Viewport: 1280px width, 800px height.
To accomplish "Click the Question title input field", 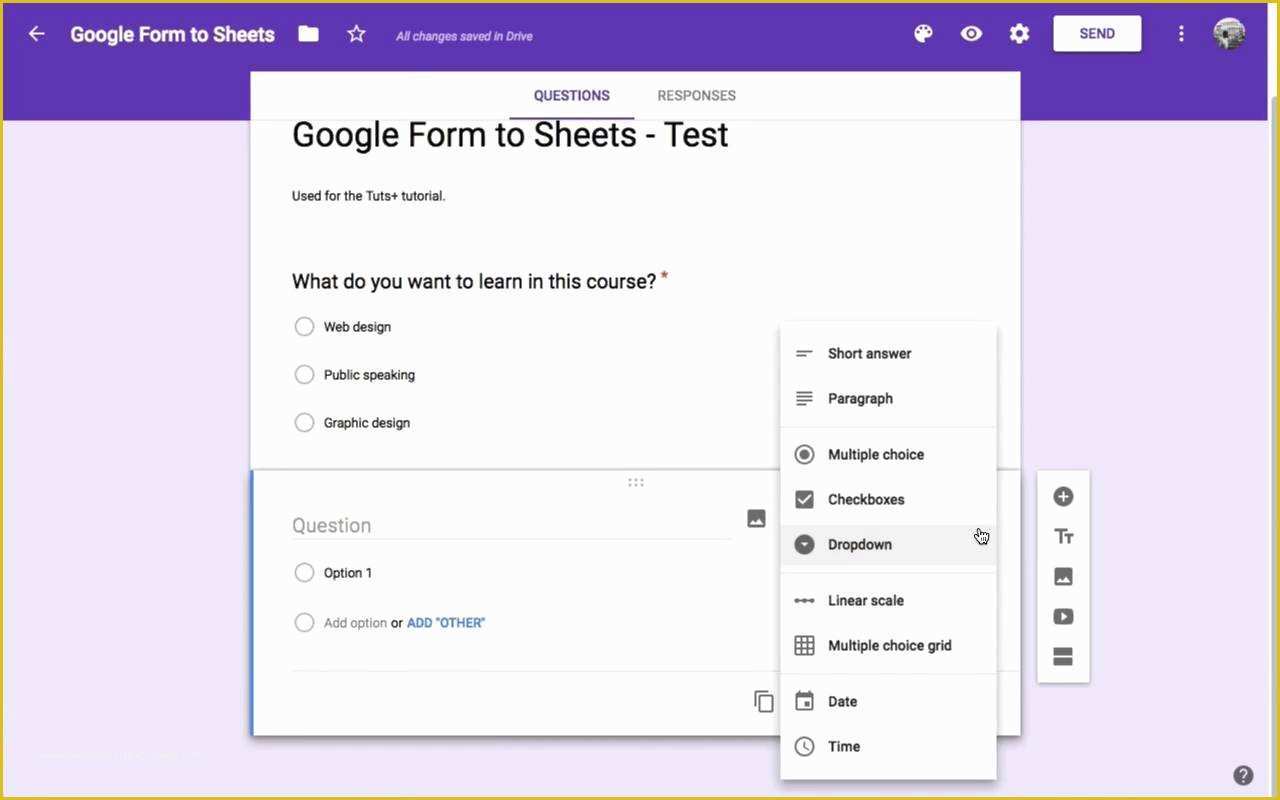I will click(511, 525).
